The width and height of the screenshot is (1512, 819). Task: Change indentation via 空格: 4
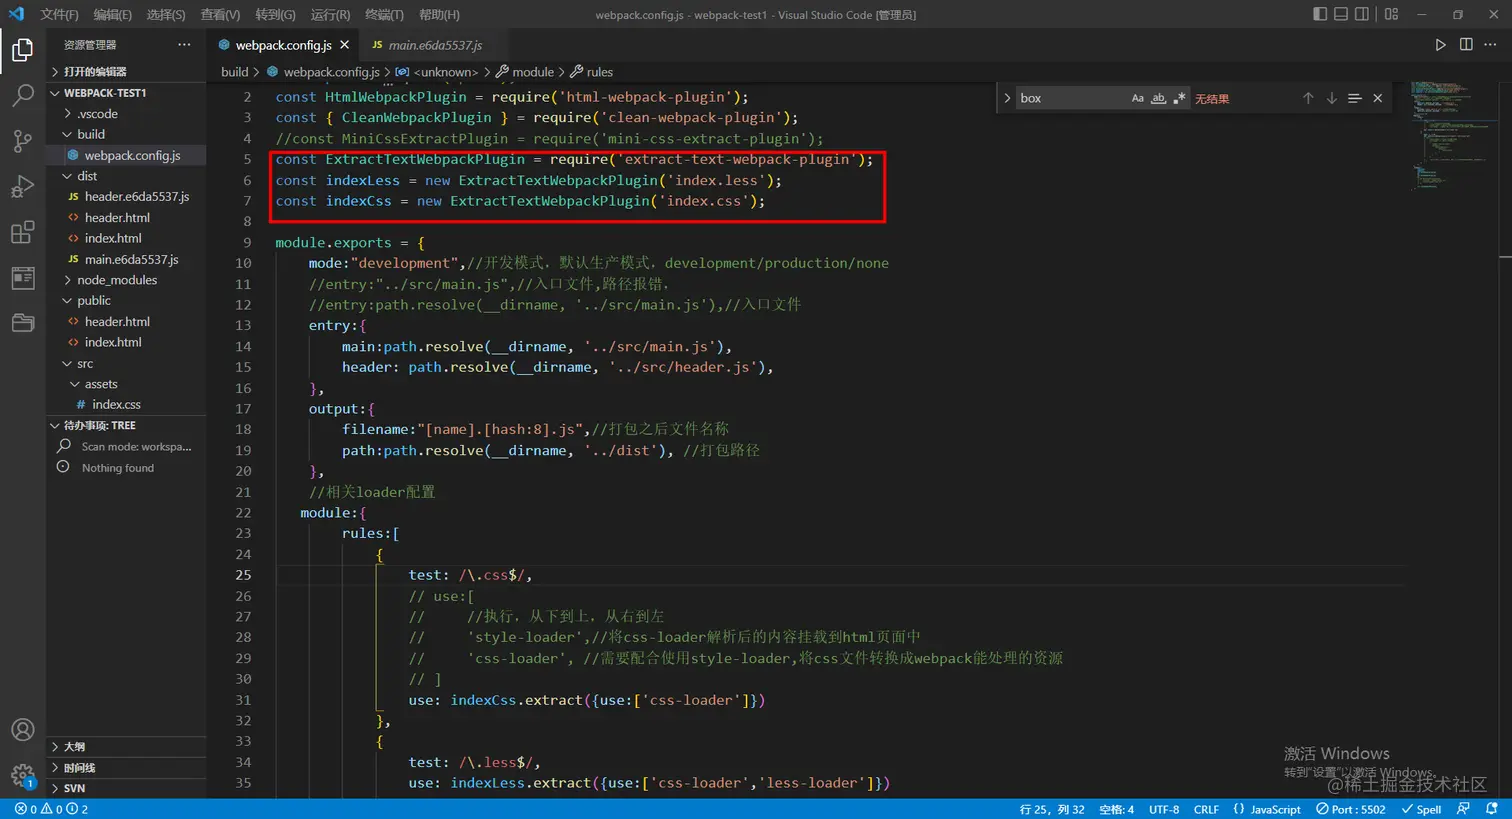[1116, 809]
